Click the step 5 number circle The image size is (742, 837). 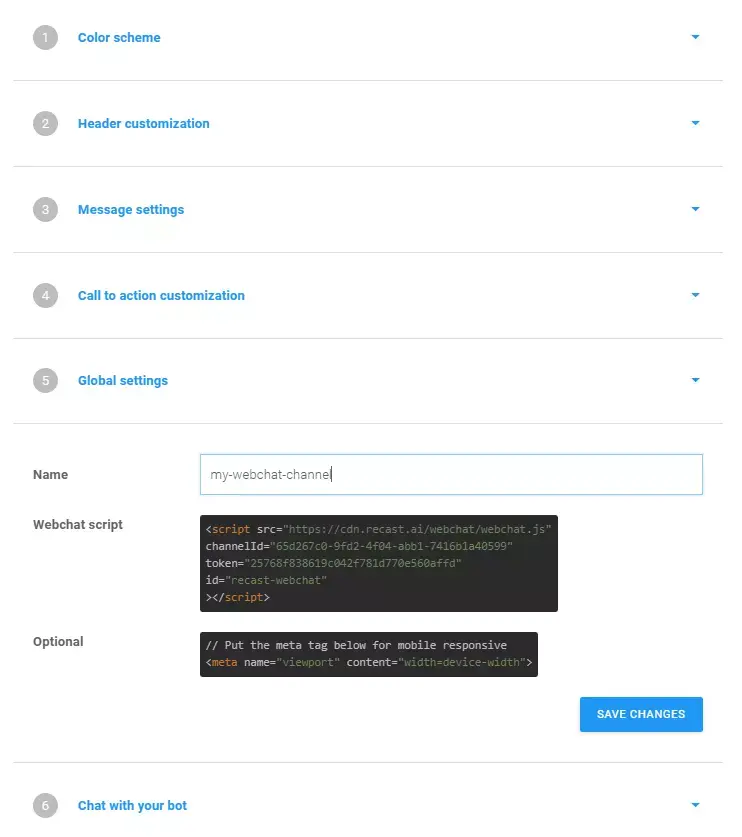click(45, 381)
